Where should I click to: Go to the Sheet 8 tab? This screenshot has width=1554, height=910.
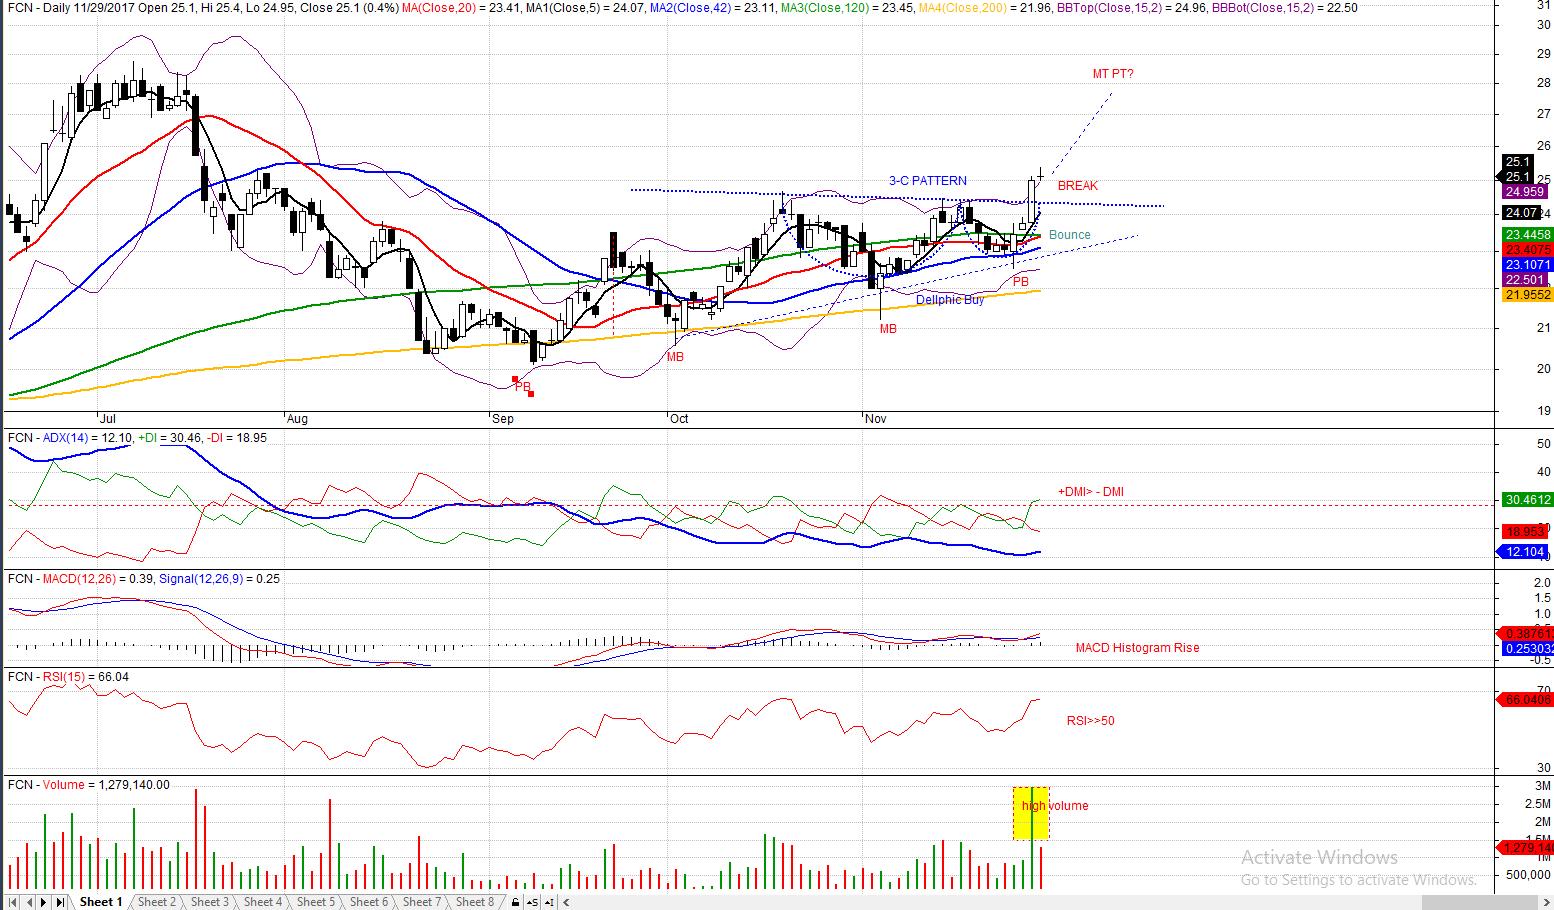[x=475, y=902]
